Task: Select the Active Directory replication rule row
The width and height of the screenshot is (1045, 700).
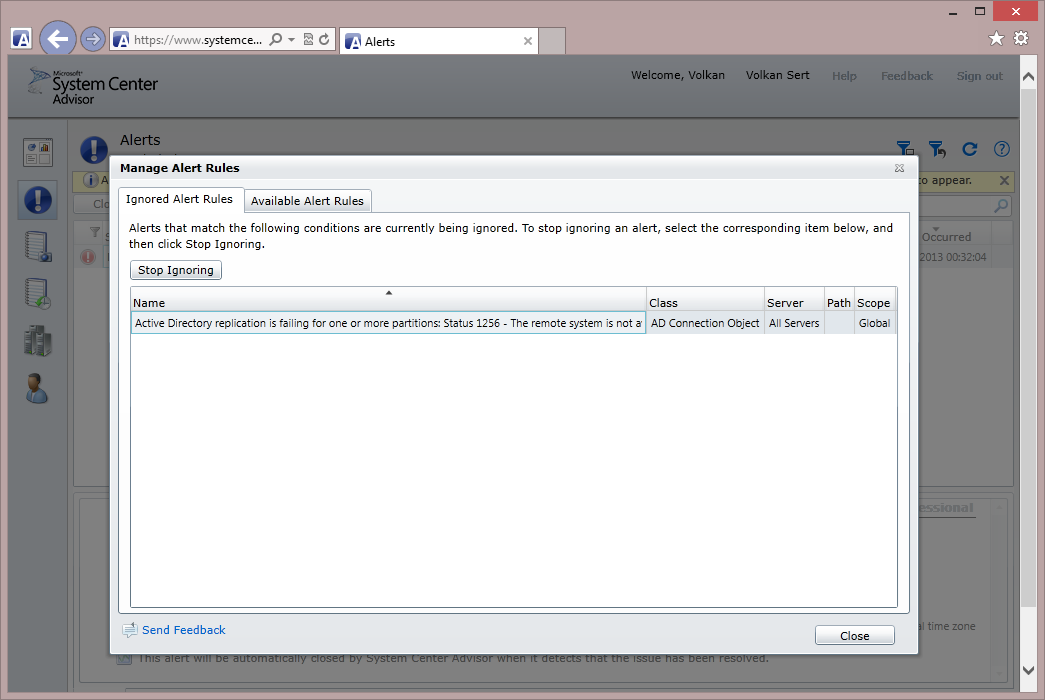Action: (513, 323)
